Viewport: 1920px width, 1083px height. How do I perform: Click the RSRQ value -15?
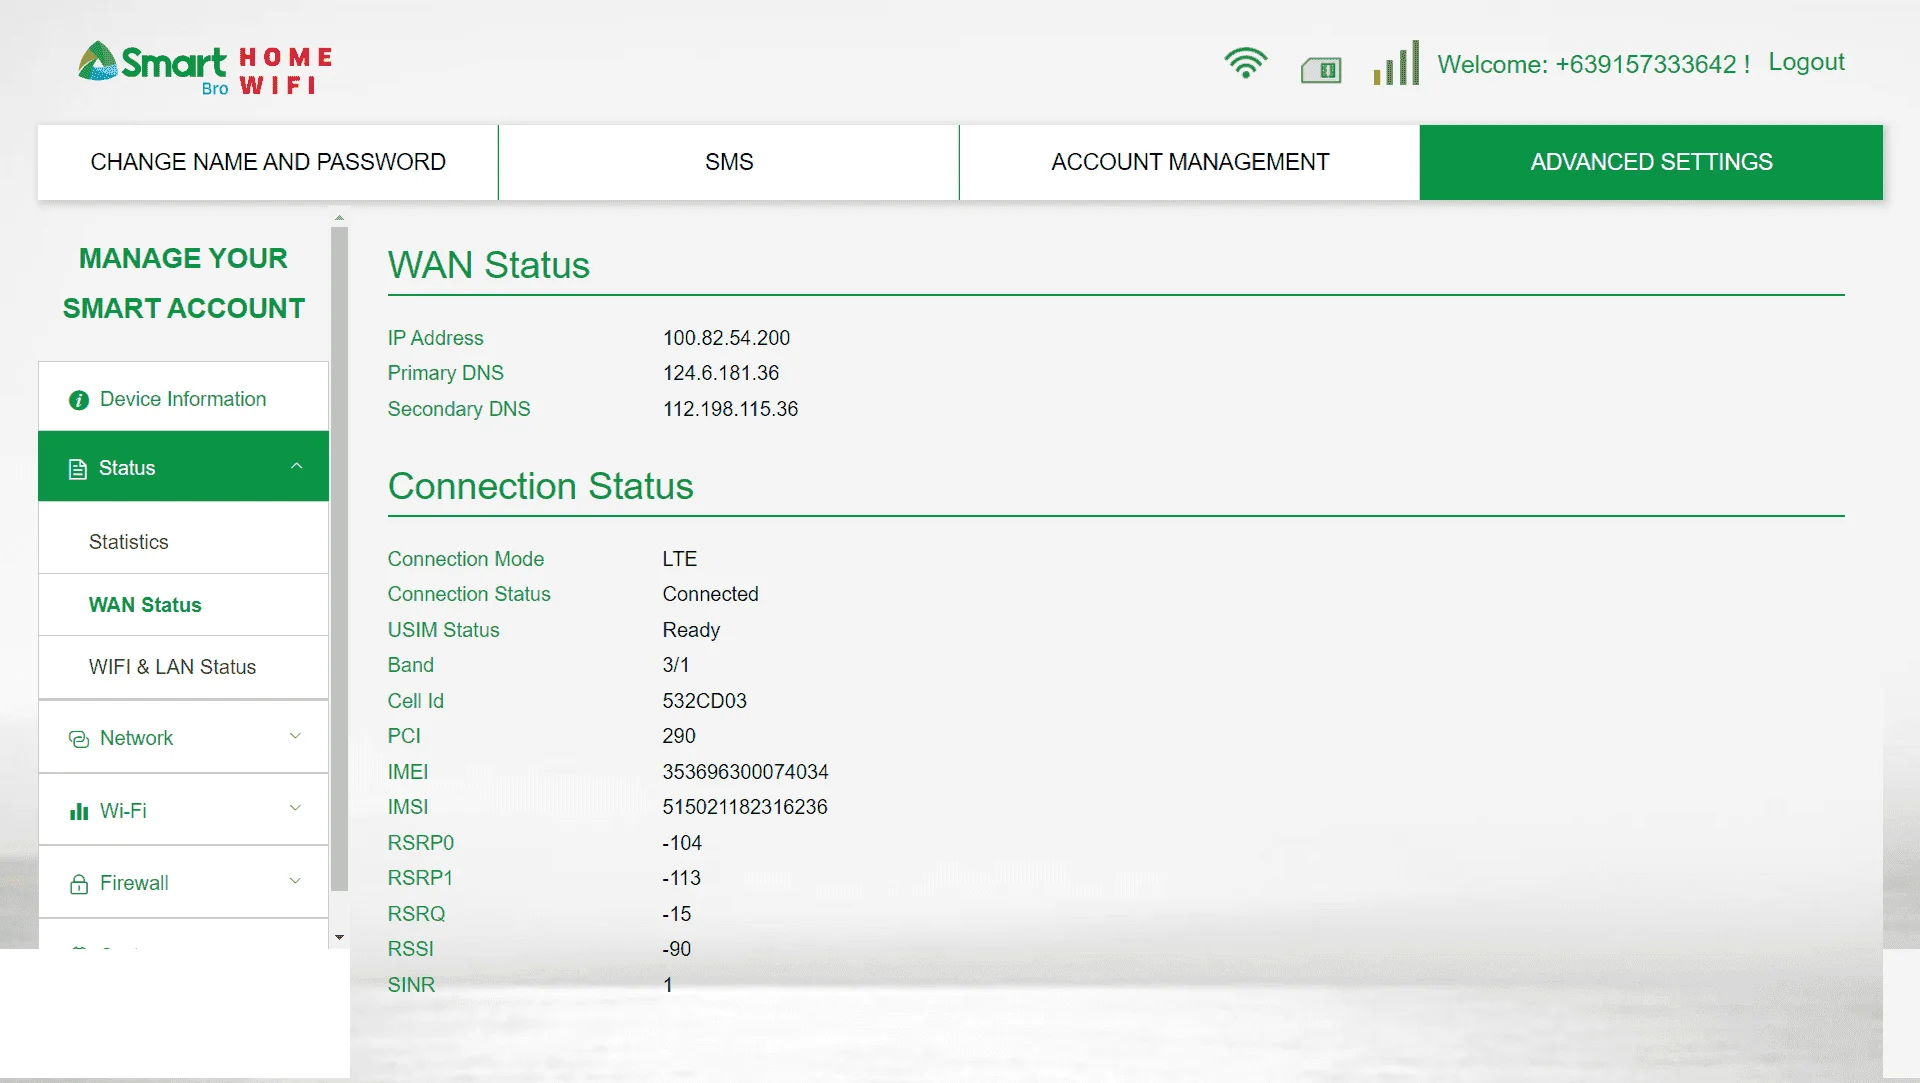coord(676,914)
